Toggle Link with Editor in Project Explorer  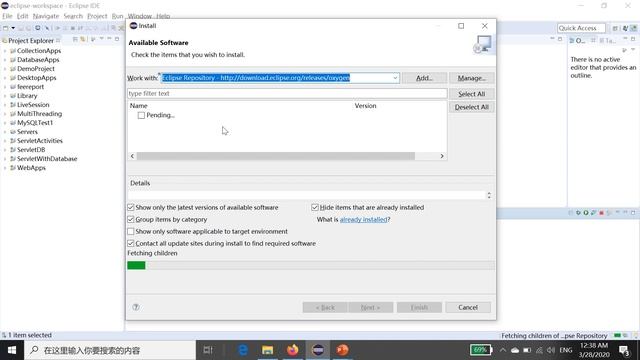pos(83,39)
